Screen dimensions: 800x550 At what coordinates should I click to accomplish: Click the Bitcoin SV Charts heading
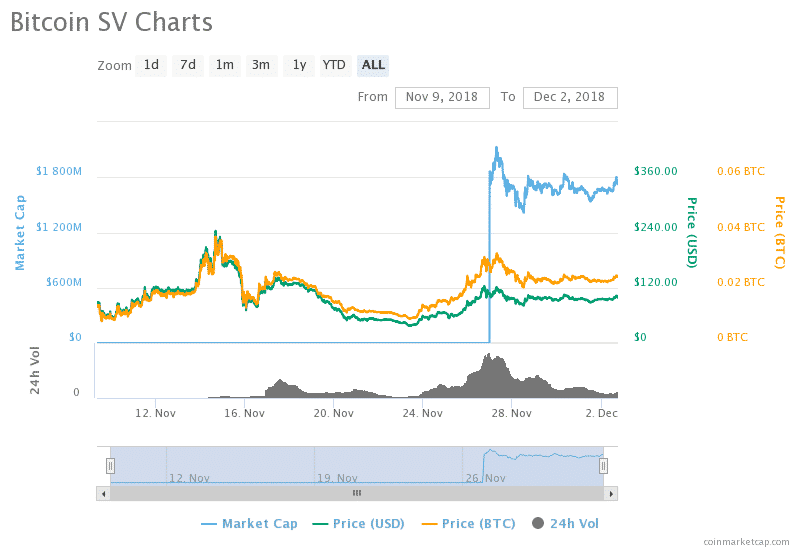point(111,22)
